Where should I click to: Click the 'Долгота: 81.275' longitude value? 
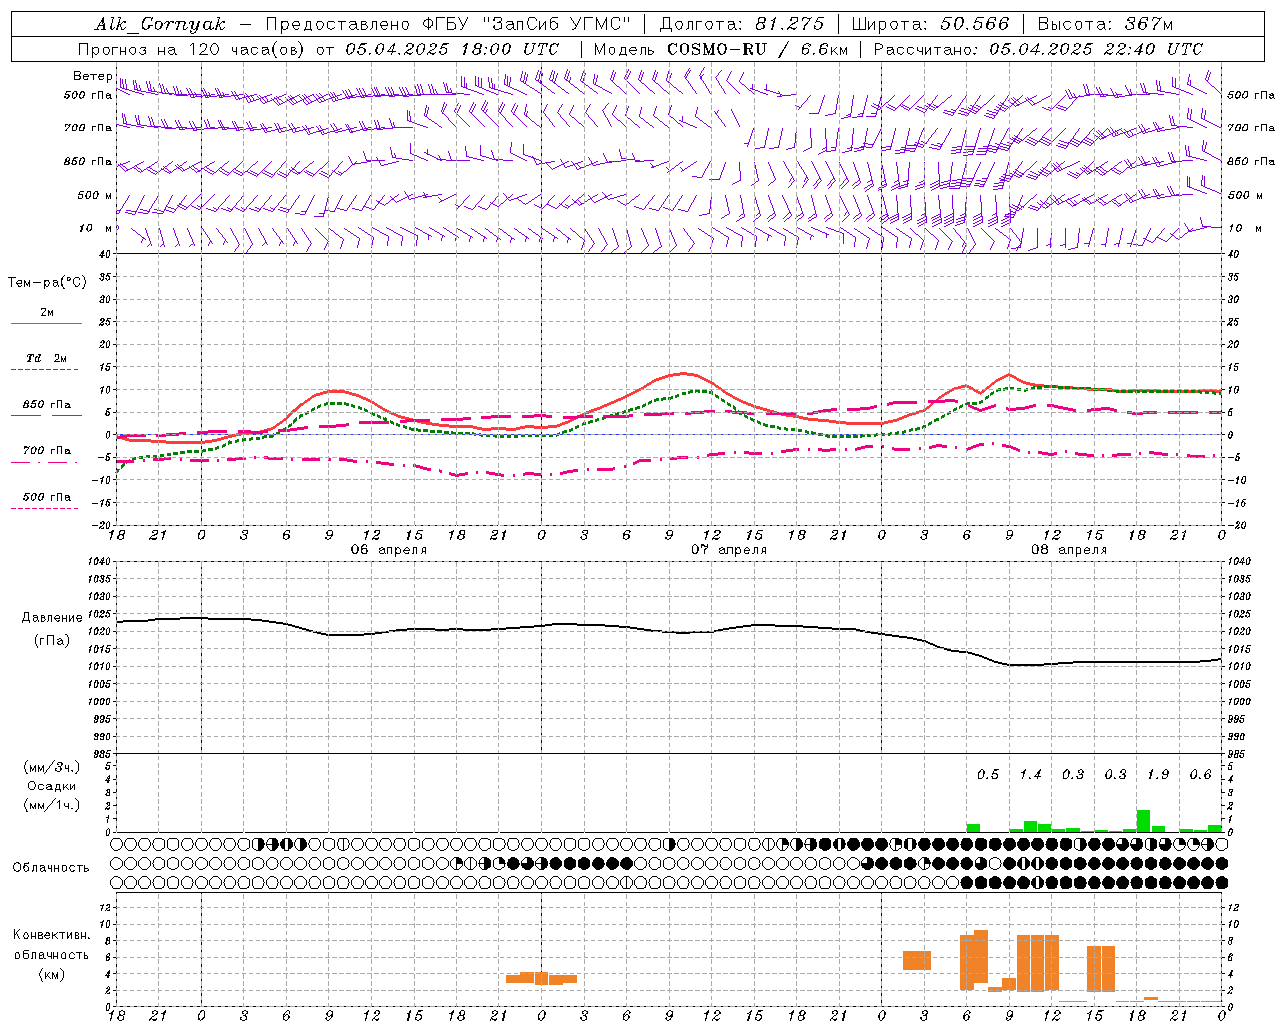tap(742, 24)
